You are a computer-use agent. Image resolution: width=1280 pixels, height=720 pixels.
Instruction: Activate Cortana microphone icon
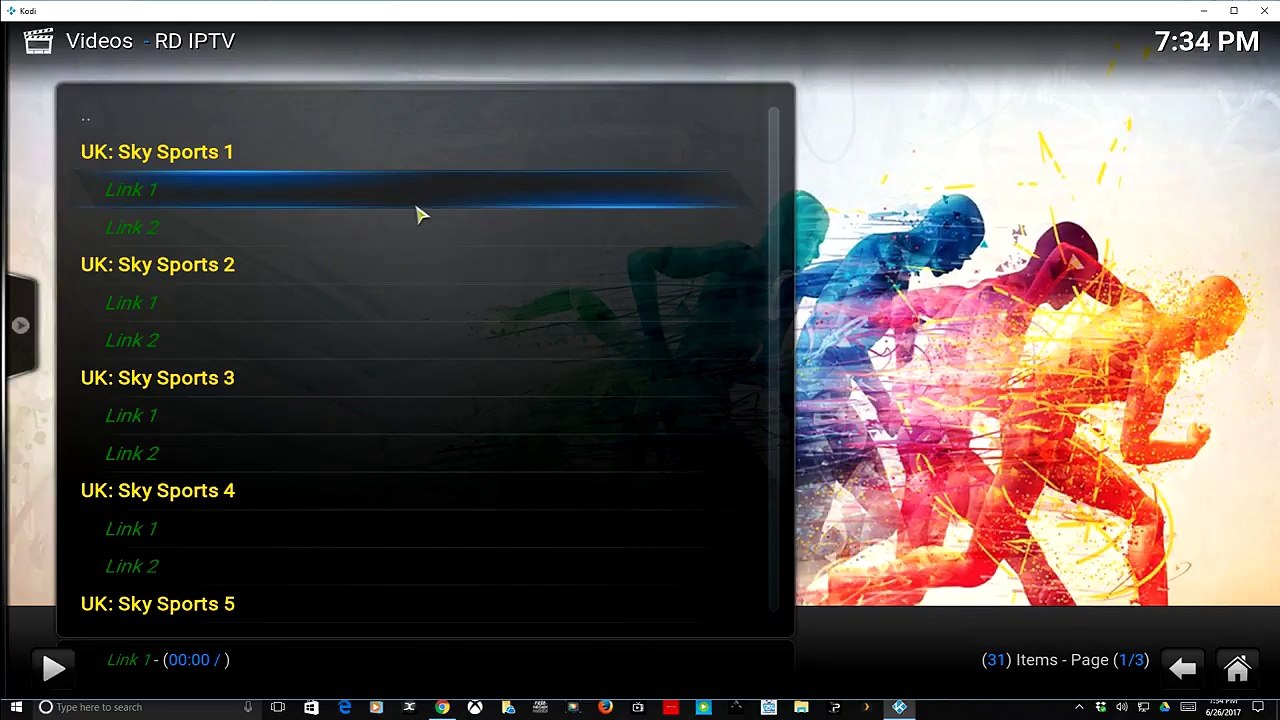(x=247, y=707)
